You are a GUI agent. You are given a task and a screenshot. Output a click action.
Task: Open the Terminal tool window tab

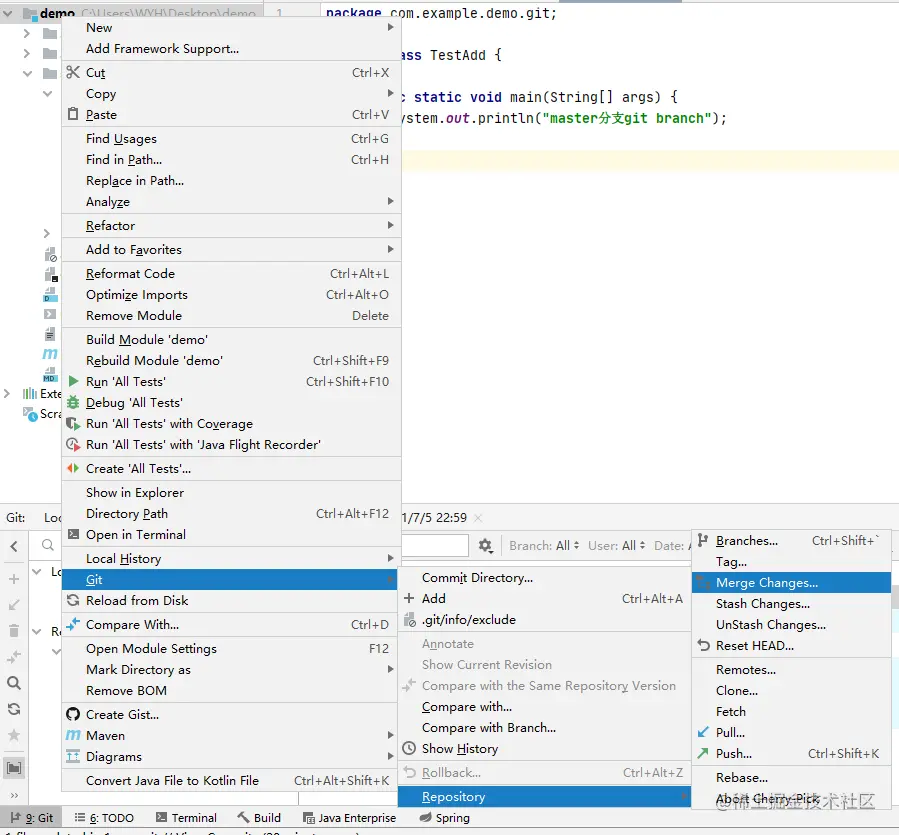[186, 818]
